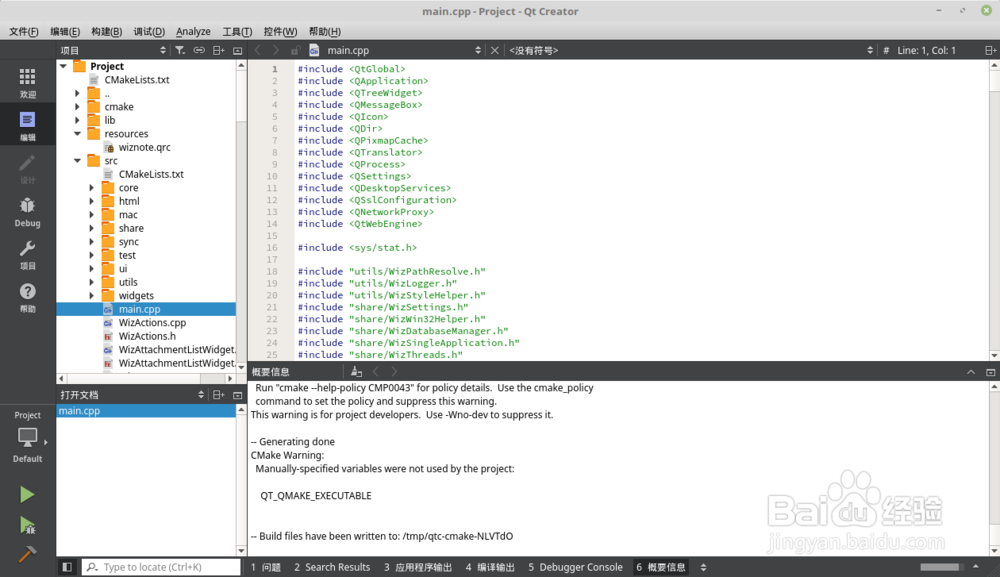Show the Compile Output pane
Image resolution: width=1000 pixels, height=577 pixels.
tap(490, 567)
